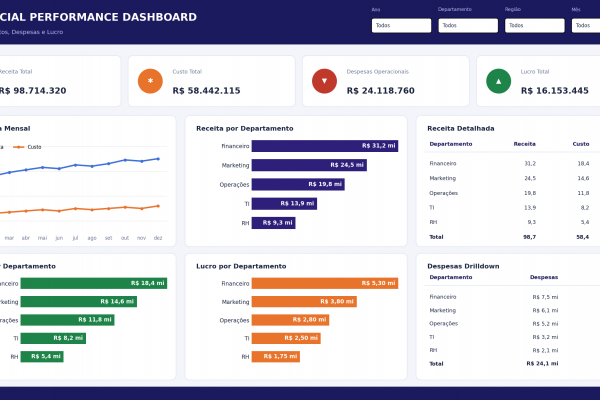Screen dimensions: 600x400
Task: Click the Despesas Operacionais value R$ 24.118.760
Action: (380, 91)
